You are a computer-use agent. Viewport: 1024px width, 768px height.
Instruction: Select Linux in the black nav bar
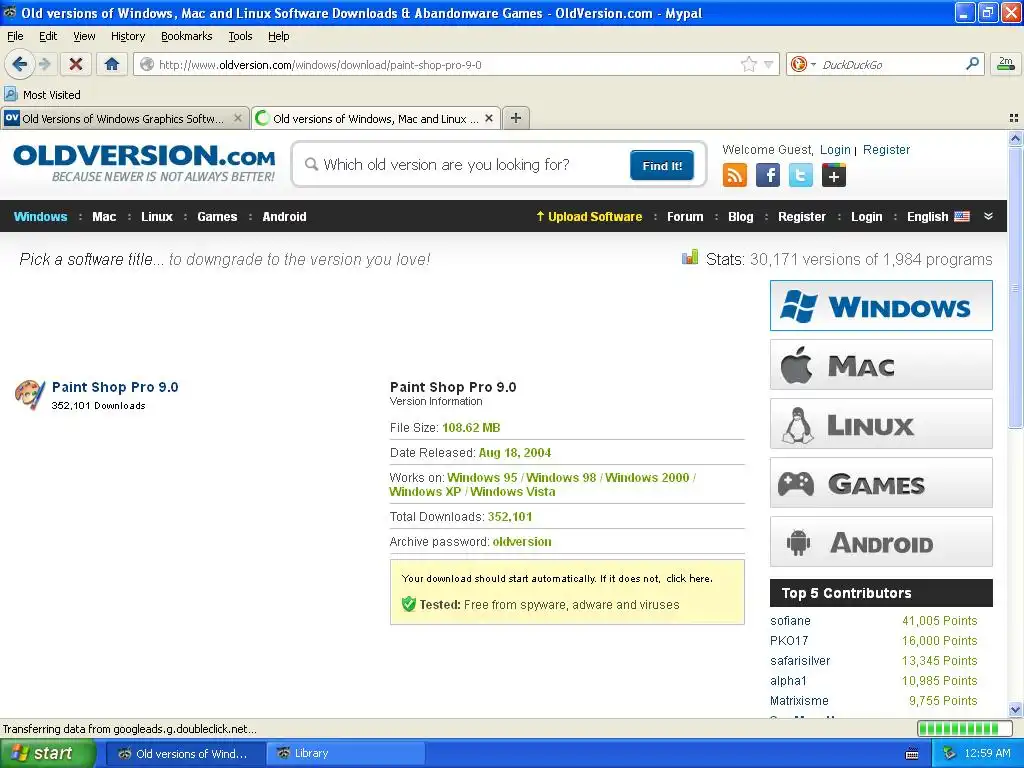157,217
